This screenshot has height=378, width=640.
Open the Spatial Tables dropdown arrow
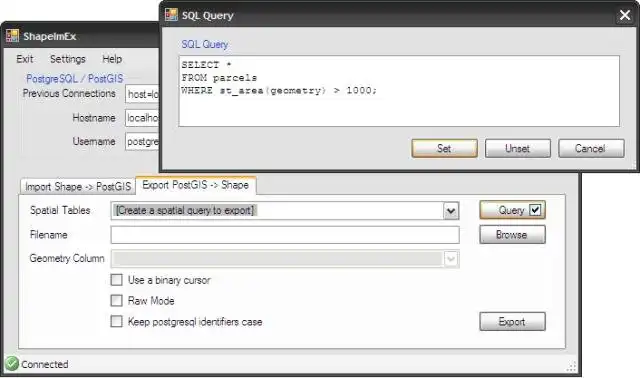pos(451,211)
